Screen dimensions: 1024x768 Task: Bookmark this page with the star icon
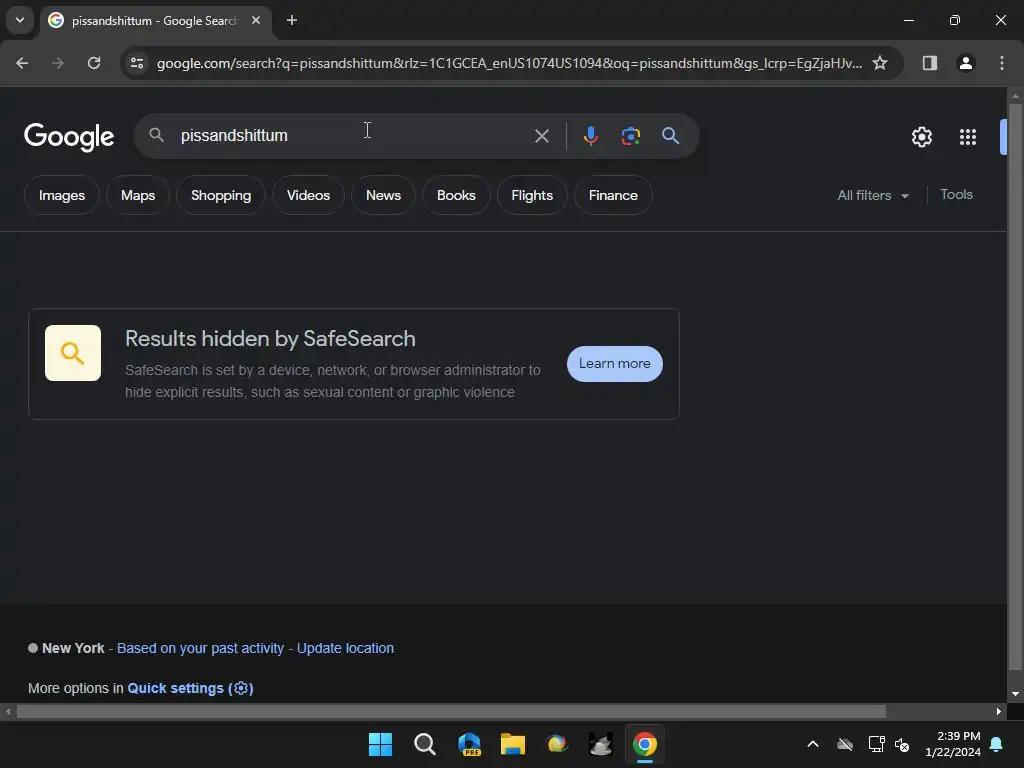880,63
